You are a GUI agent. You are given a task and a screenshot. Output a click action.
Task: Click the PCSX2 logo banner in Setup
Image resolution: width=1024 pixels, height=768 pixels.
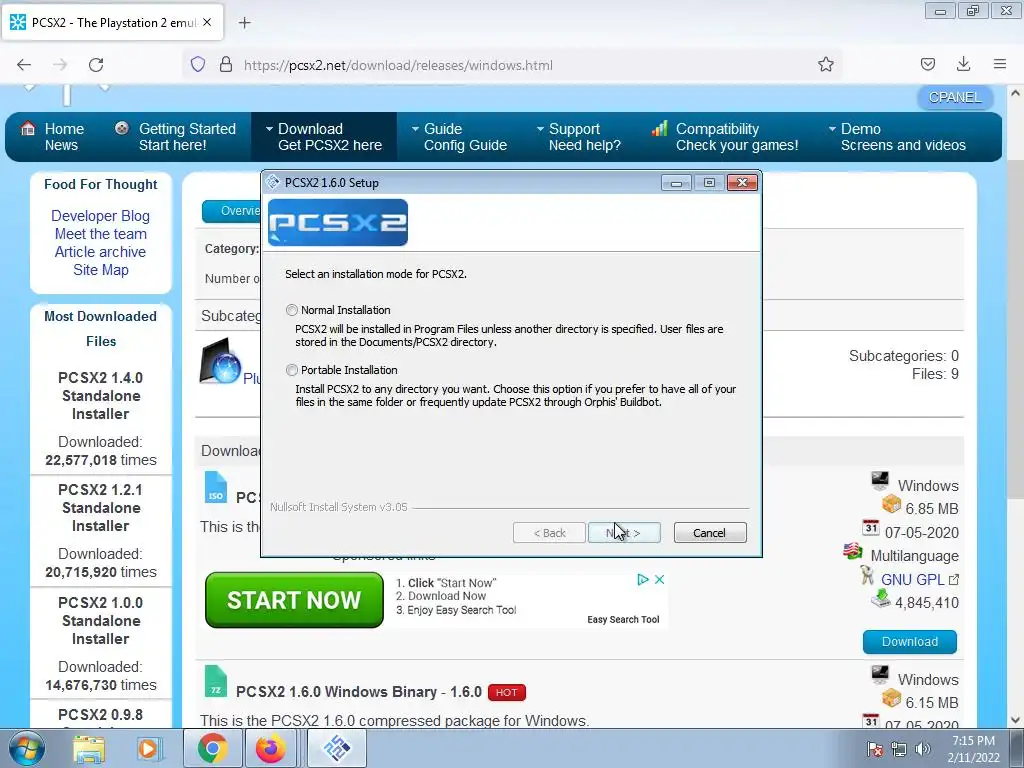pos(338,223)
